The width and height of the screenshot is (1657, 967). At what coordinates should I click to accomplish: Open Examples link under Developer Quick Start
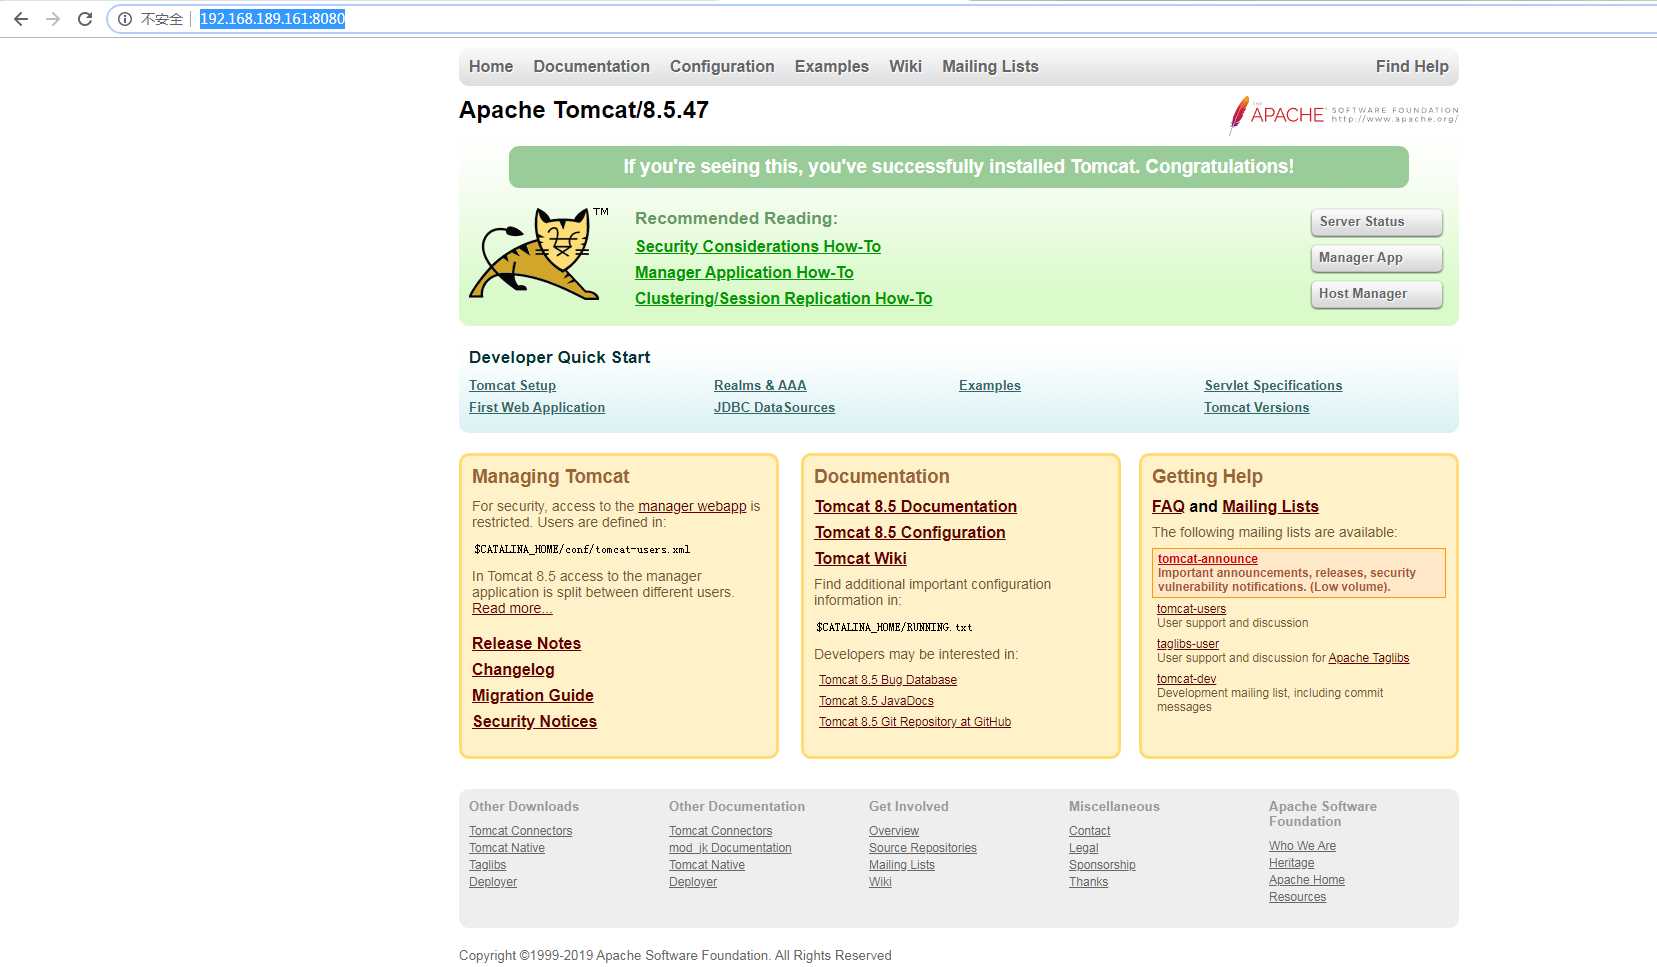(990, 385)
